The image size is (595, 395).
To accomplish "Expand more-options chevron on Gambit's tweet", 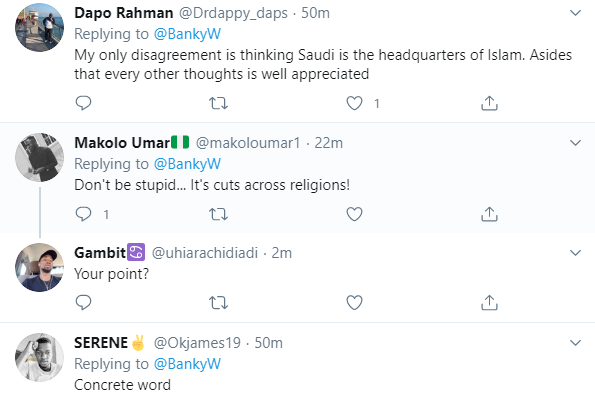I will (x=576, y=253).
